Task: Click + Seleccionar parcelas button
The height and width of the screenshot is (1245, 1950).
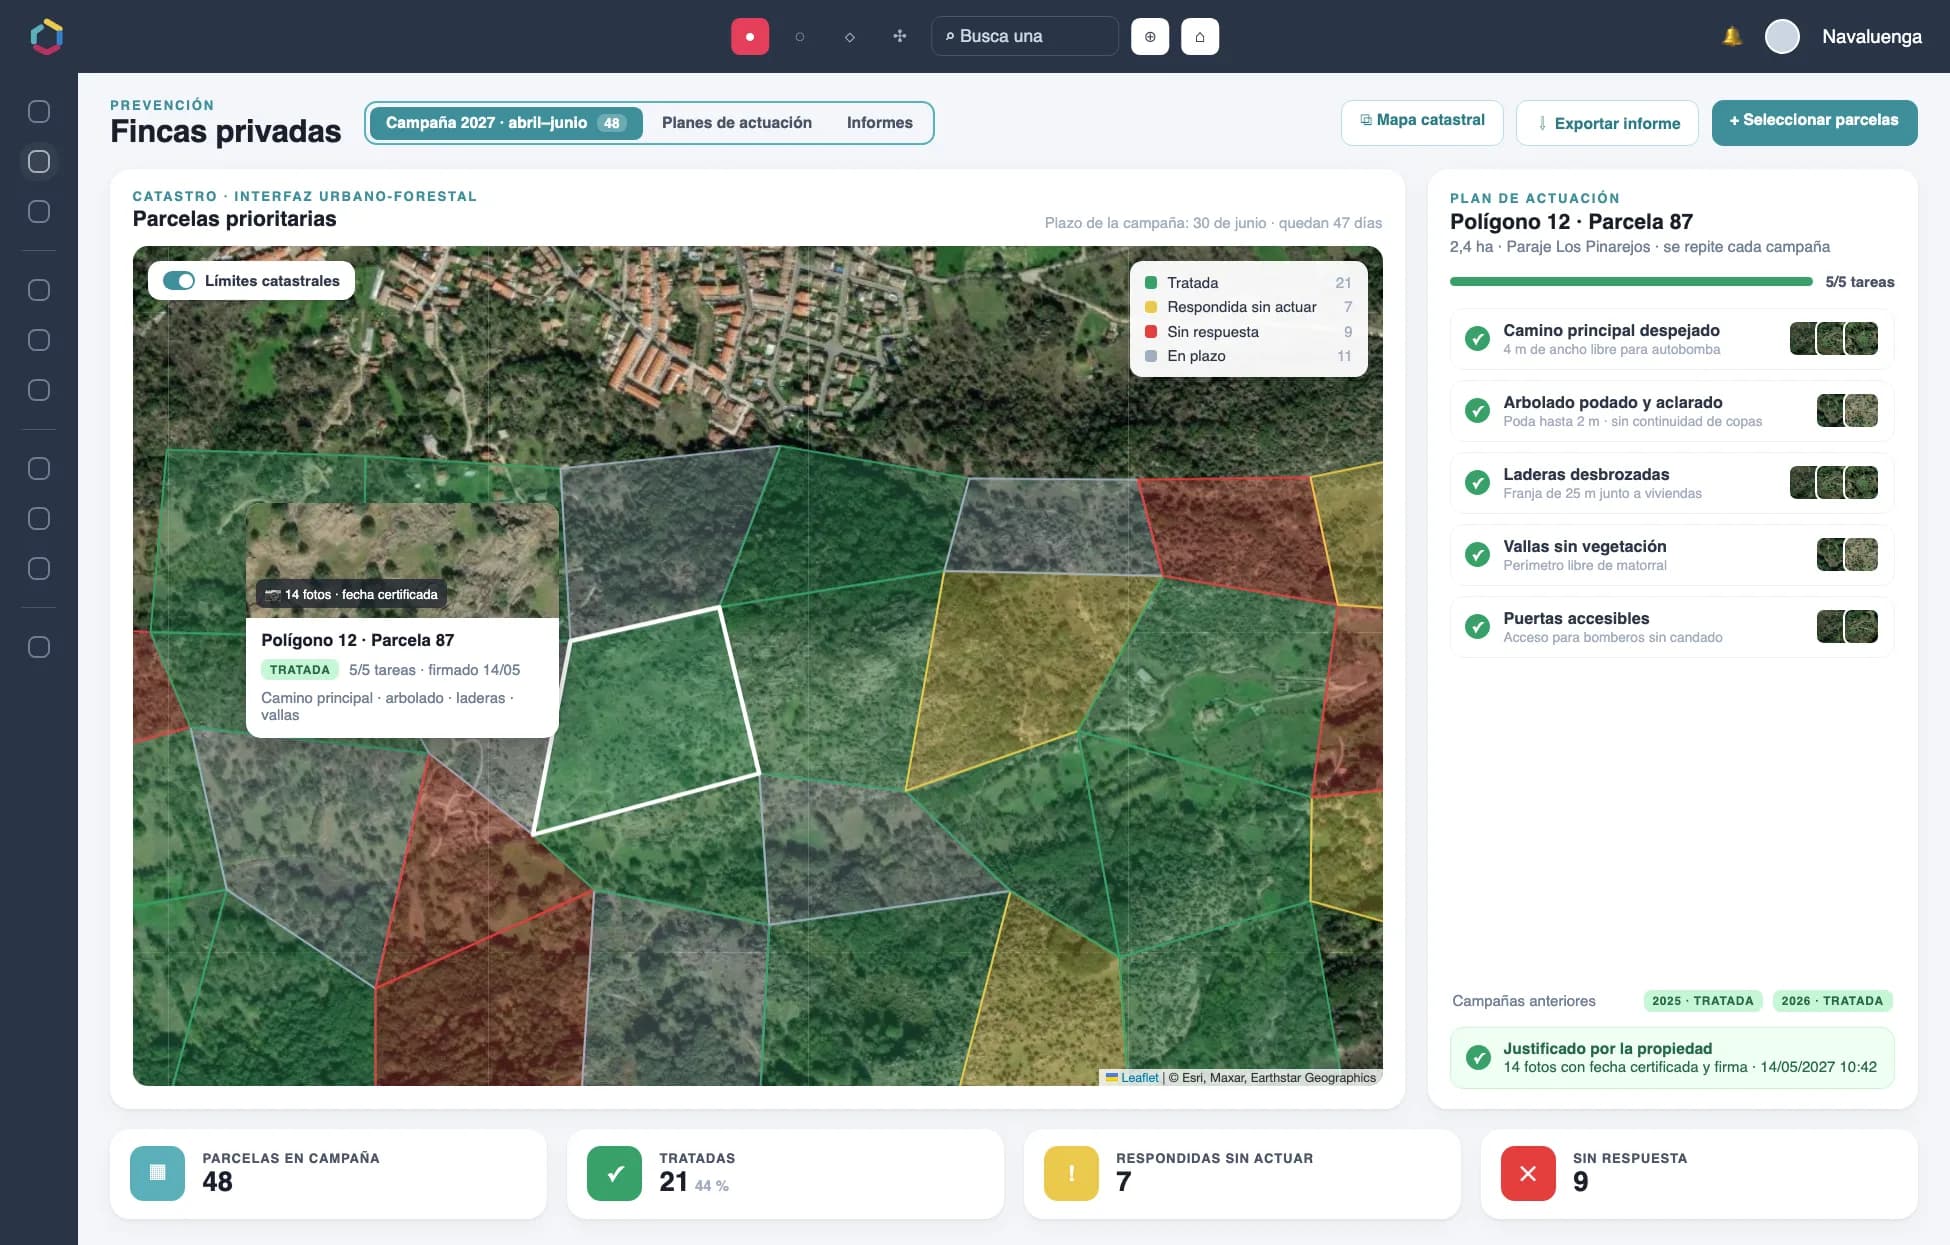Action: pos(1814,122)
